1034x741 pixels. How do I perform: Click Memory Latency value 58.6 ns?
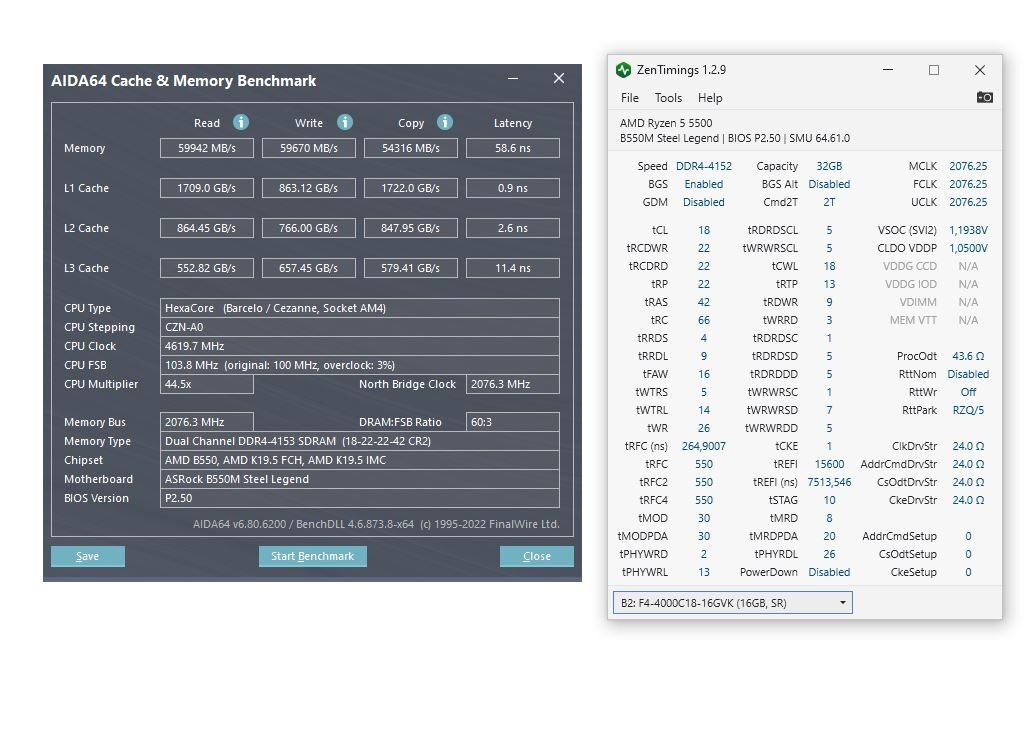pyautogui.click(x=513, y=148)
